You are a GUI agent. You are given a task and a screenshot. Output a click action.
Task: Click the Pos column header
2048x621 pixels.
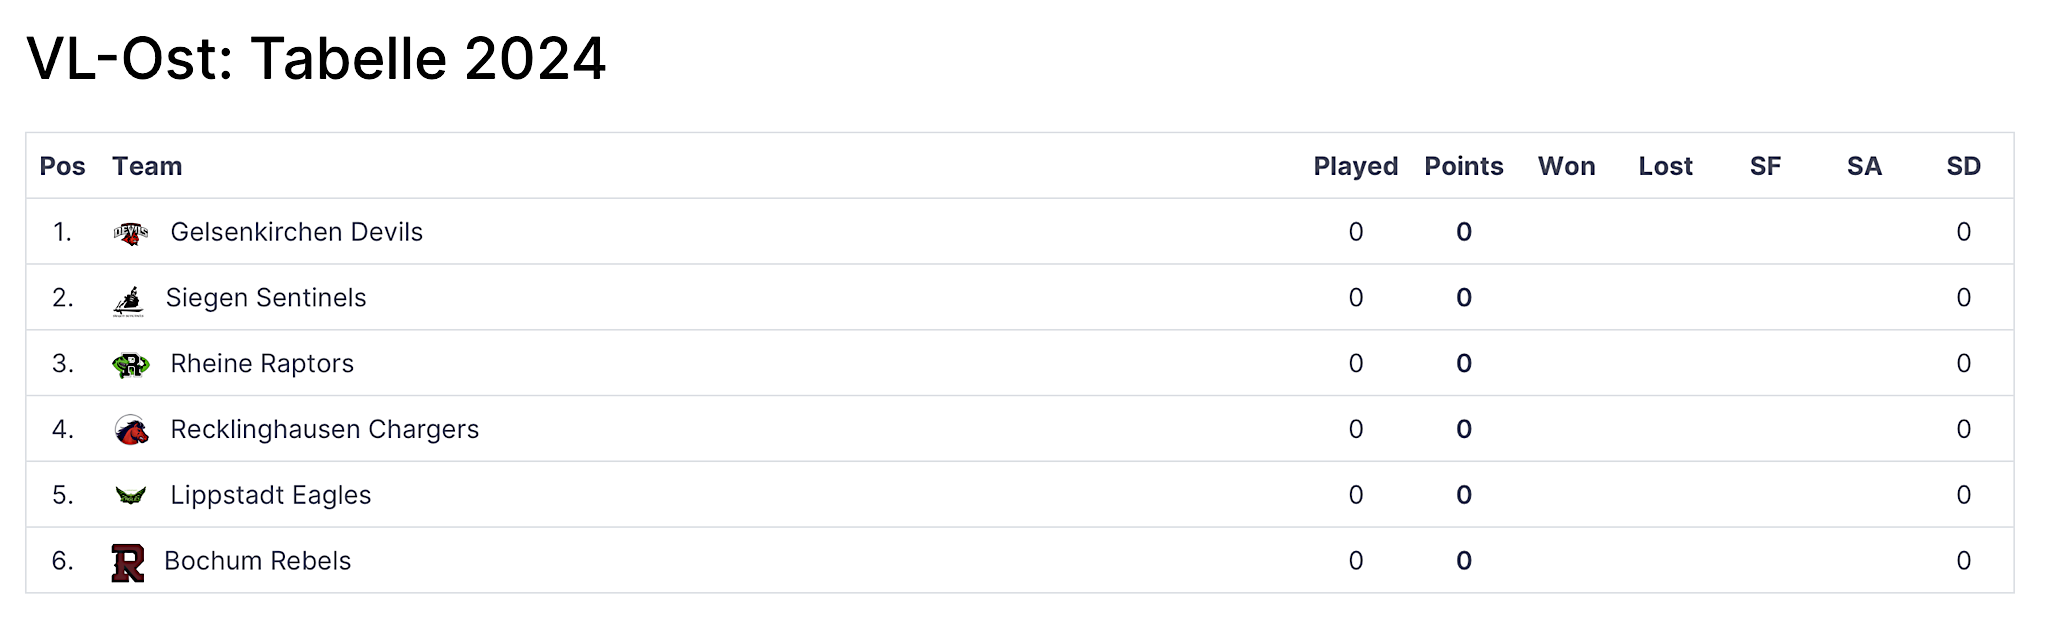pos(62,166)
